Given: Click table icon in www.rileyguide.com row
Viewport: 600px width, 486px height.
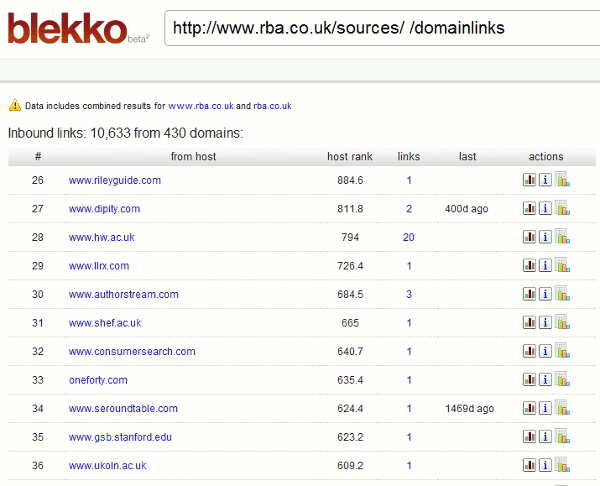Looking at the screenshot, I should point(562,179).
